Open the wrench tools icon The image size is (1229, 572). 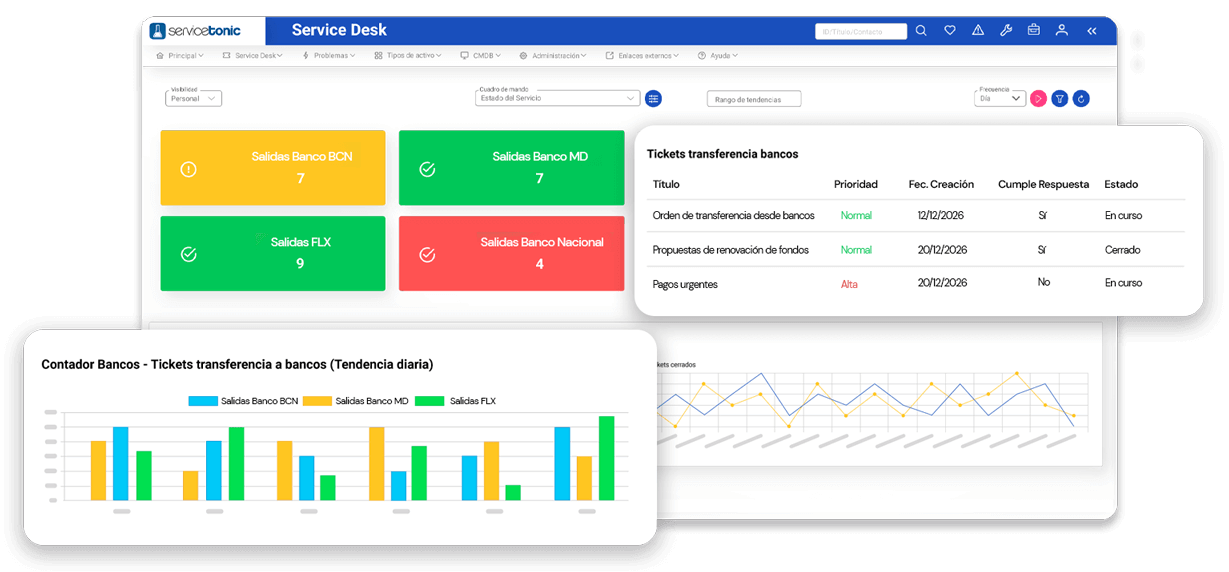1006,30
